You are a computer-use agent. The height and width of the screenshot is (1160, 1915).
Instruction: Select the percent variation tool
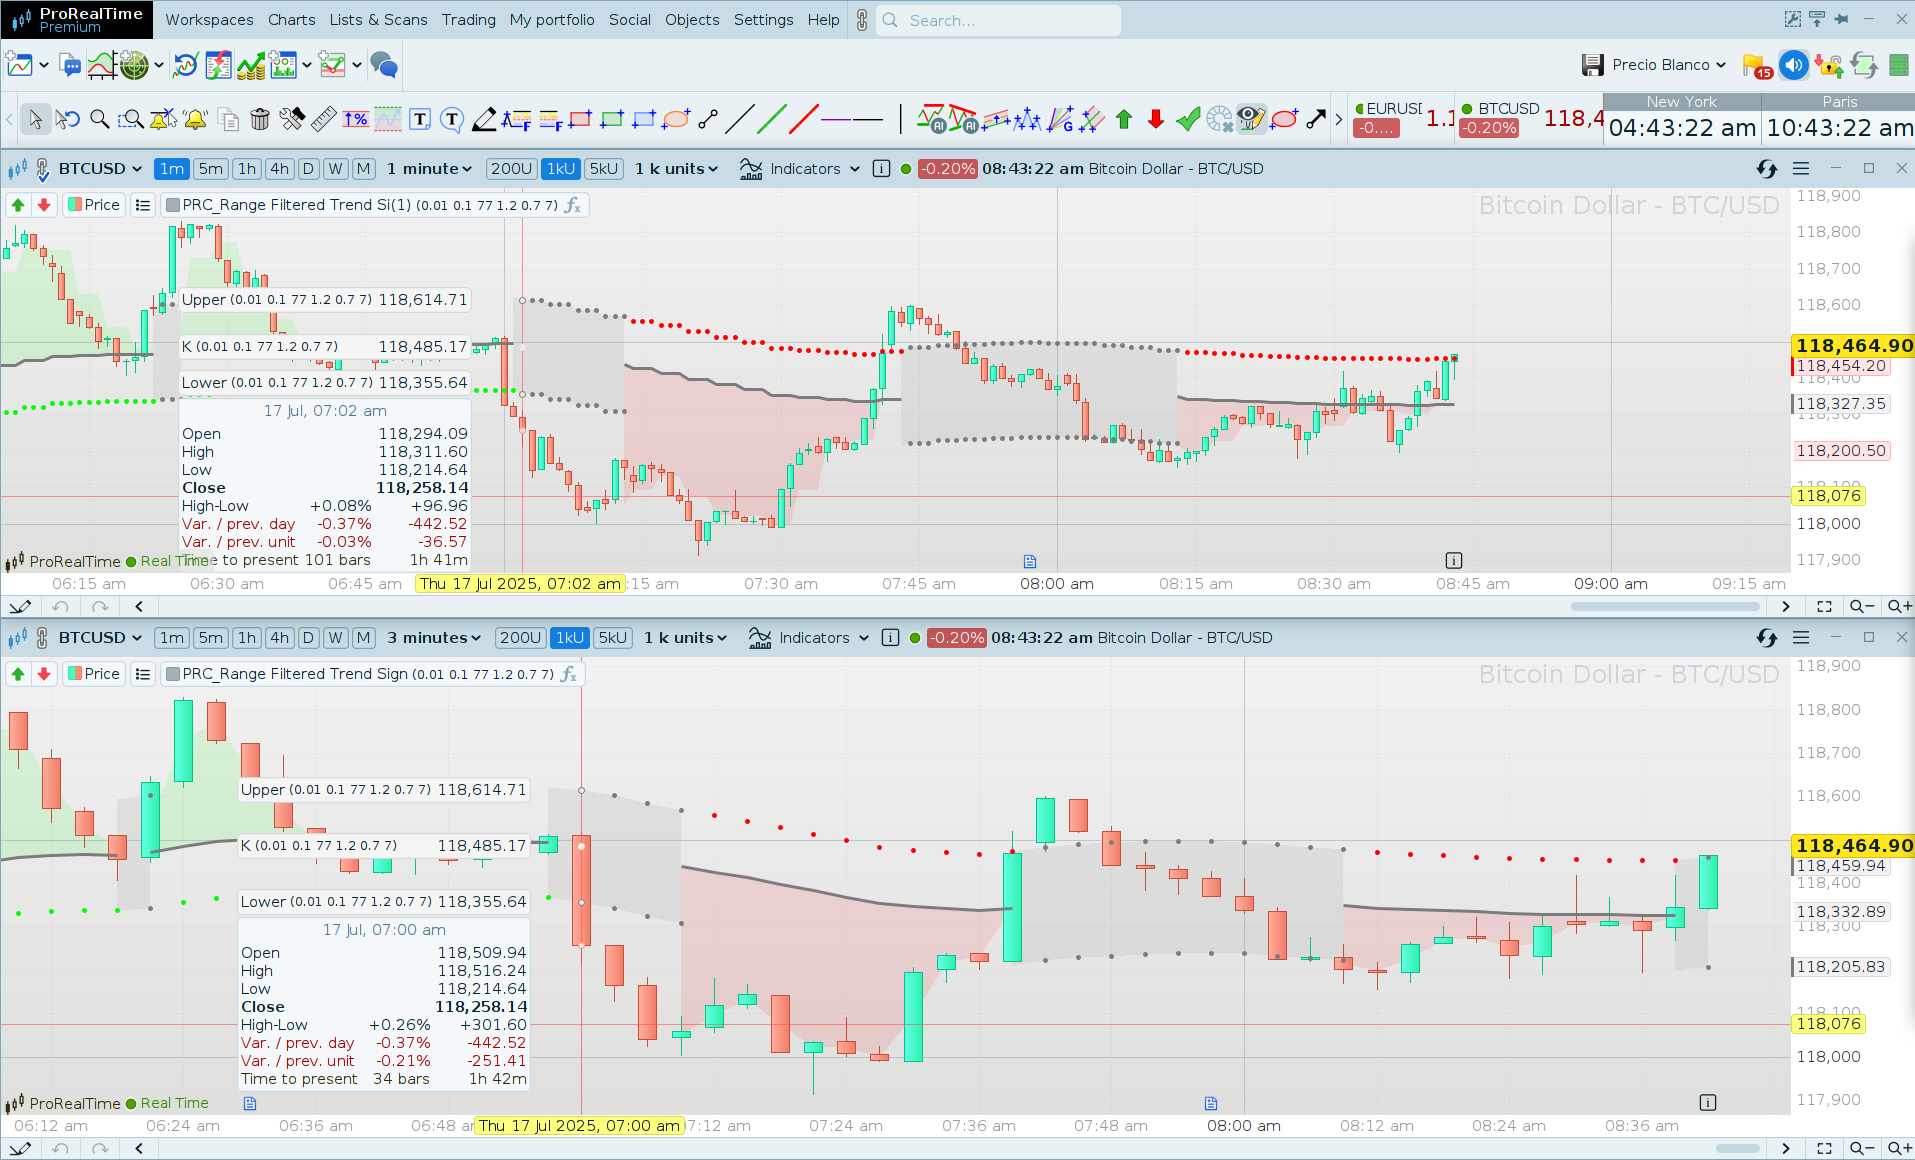coord(356,120)
